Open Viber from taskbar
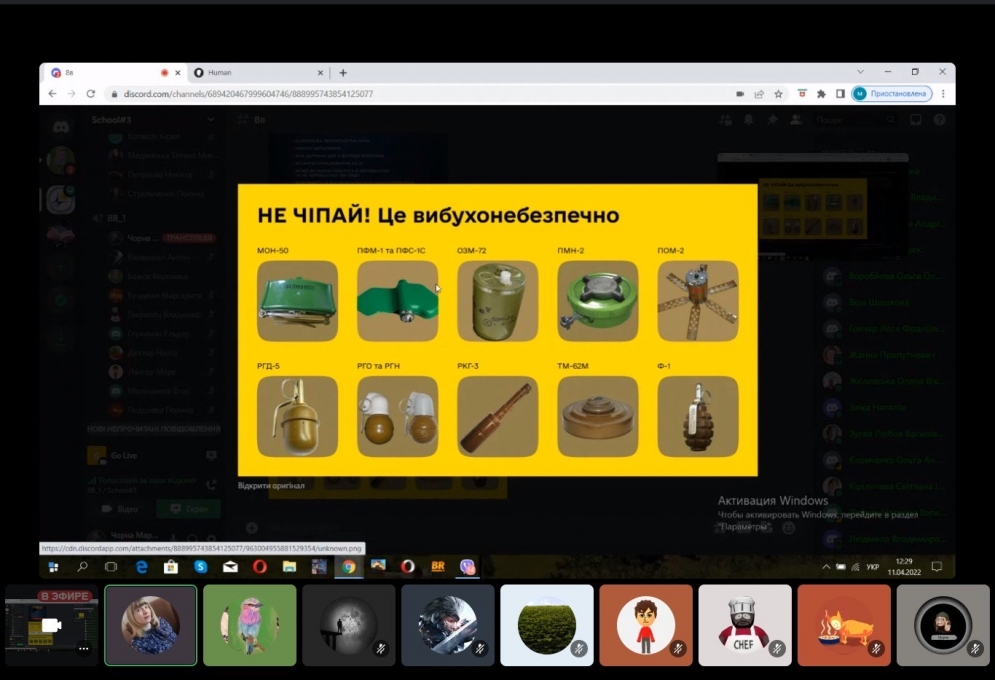Image resolution: width=995 pixels, height=680 pixels. (468, 567)
